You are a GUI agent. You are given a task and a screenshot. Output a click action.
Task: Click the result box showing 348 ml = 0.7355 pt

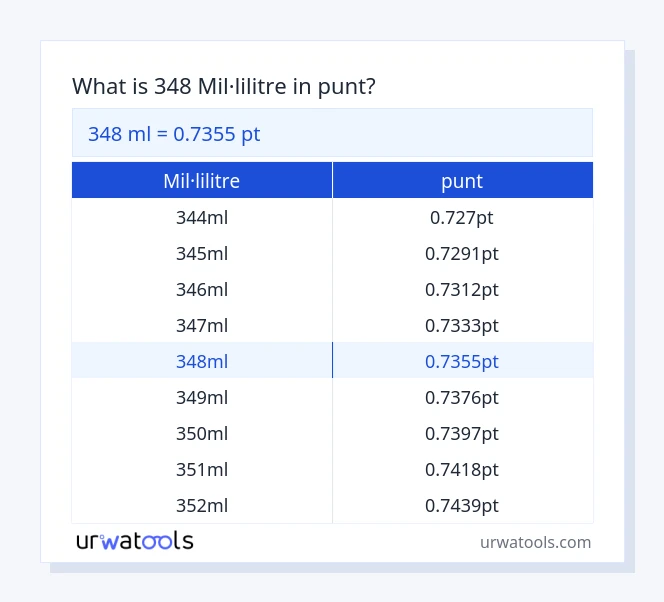tap(332, 133)
